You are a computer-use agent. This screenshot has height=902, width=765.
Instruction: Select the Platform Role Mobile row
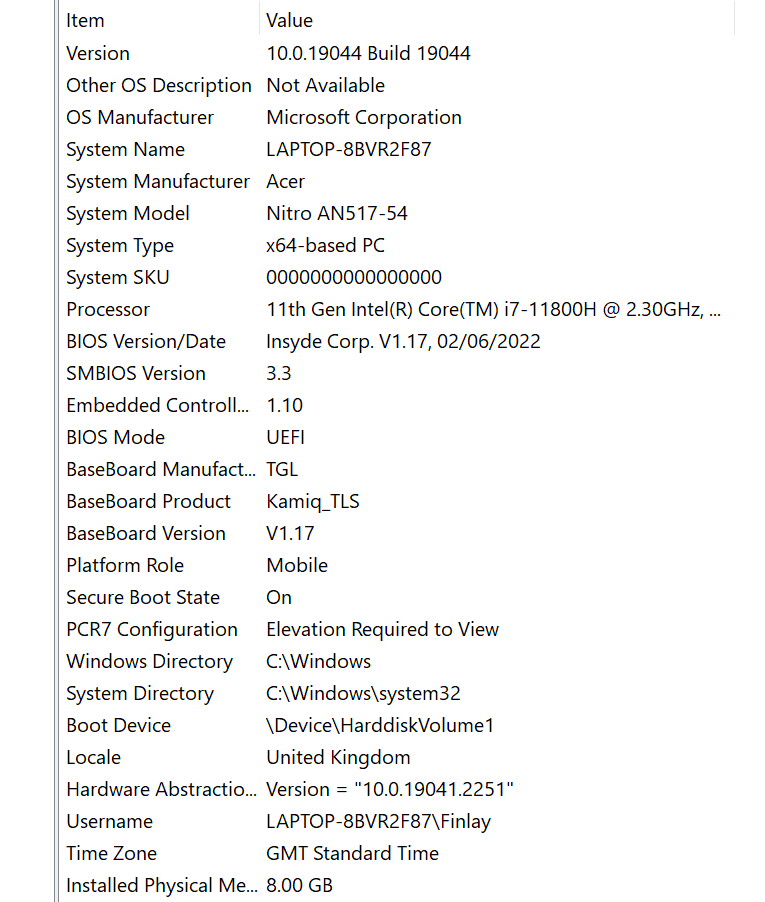pos(397,565)
